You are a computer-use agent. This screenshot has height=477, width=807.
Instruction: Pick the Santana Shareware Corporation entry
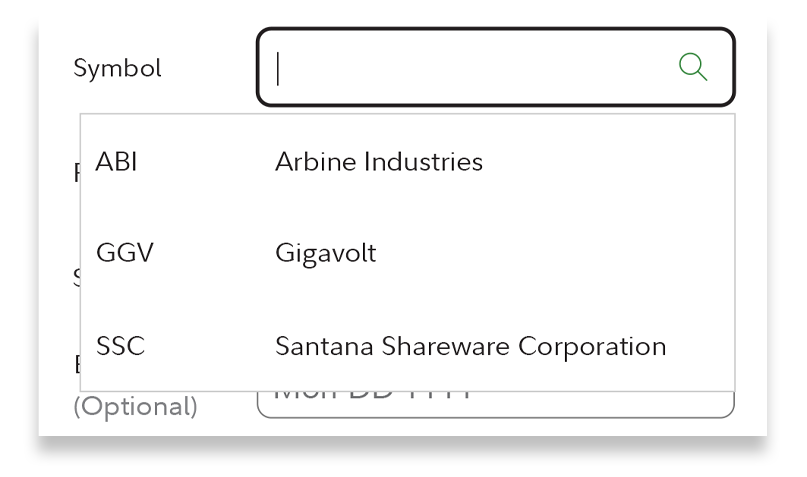point(470,346)
